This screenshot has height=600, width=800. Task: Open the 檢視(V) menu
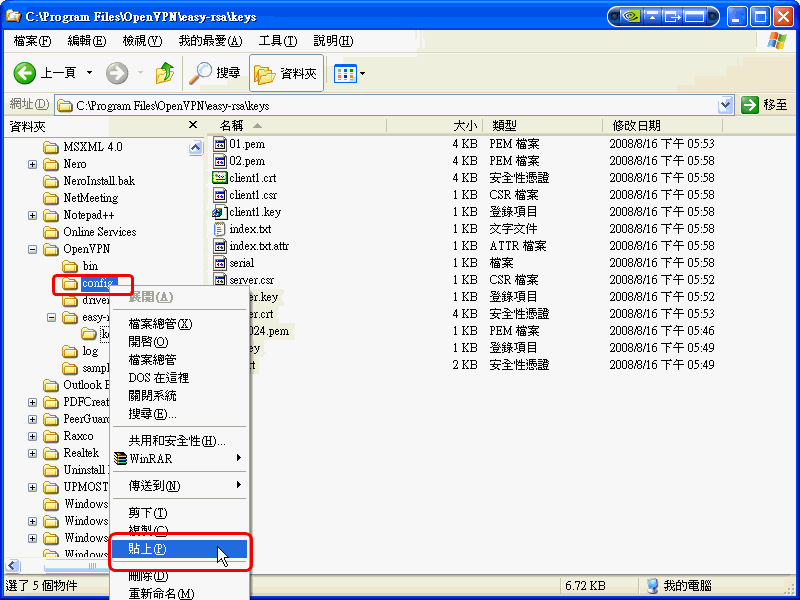click(x=142, y=41)
